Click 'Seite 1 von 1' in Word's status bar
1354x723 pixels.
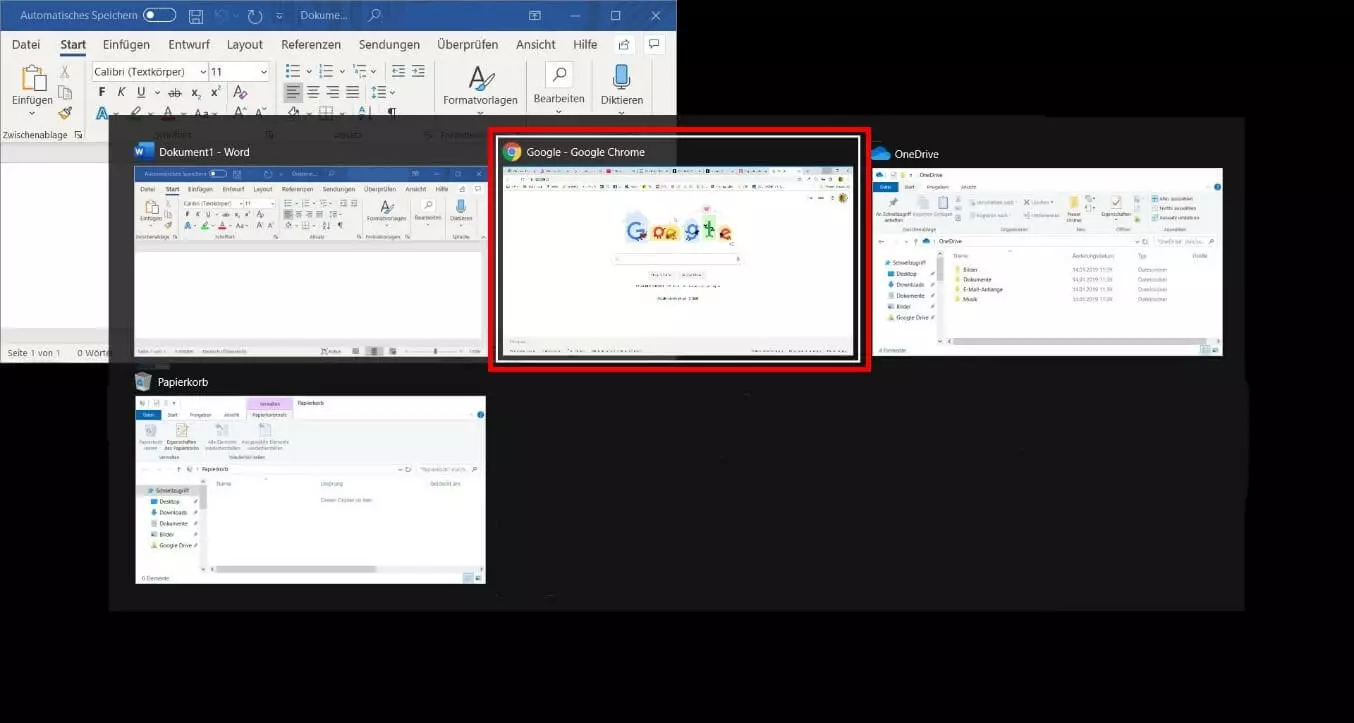34,353
